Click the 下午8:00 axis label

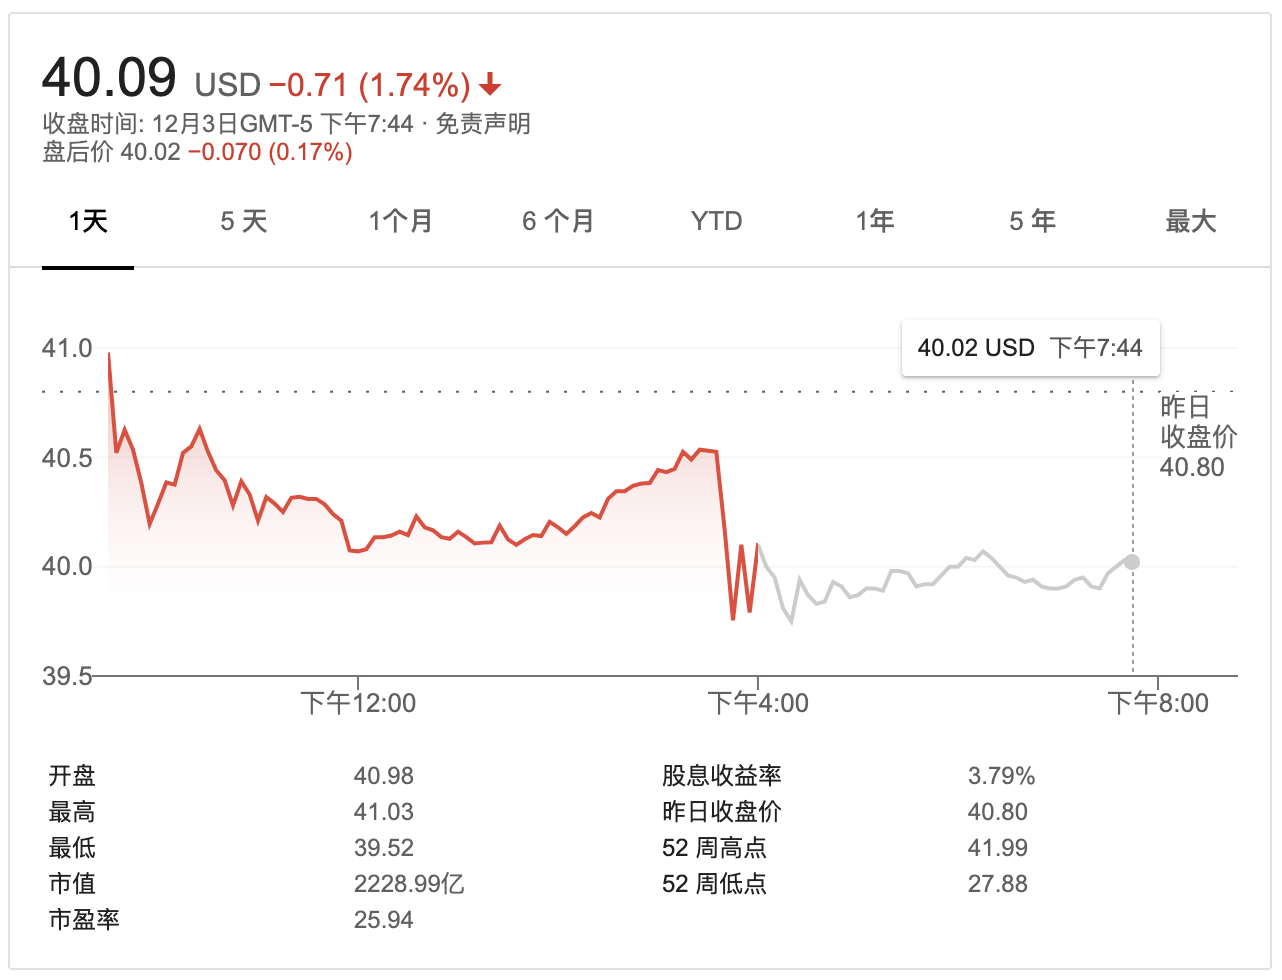[1158, 703]
